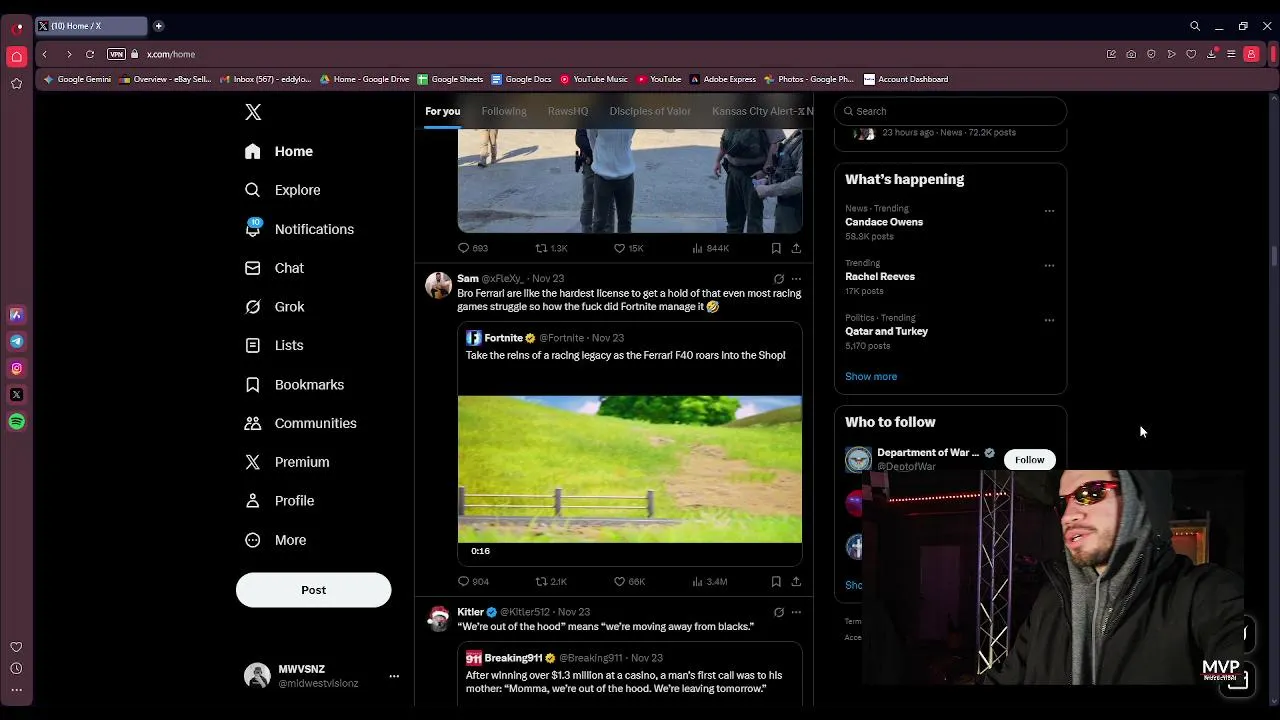Open options for Candace Owens trend
The width and height of the screenshot is (1280, 720).
pos(1049,211)
